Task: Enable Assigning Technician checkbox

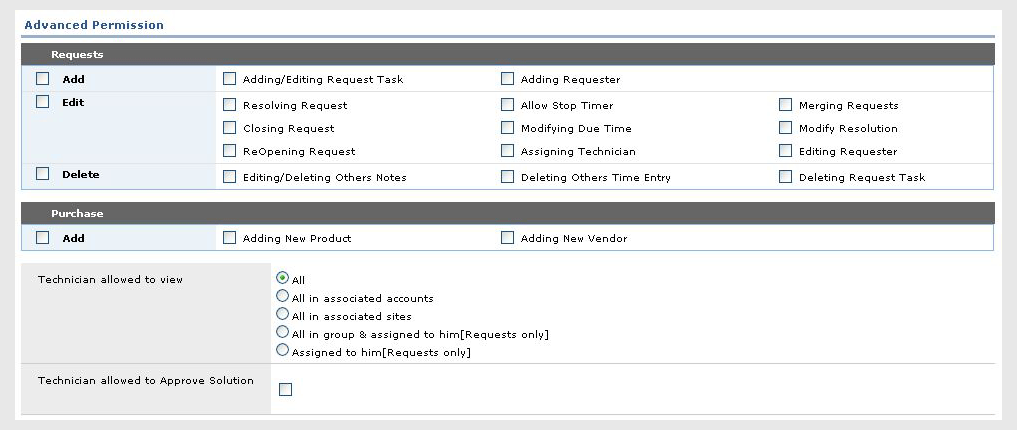Action: pyautogui.click(x=508, y=151)
